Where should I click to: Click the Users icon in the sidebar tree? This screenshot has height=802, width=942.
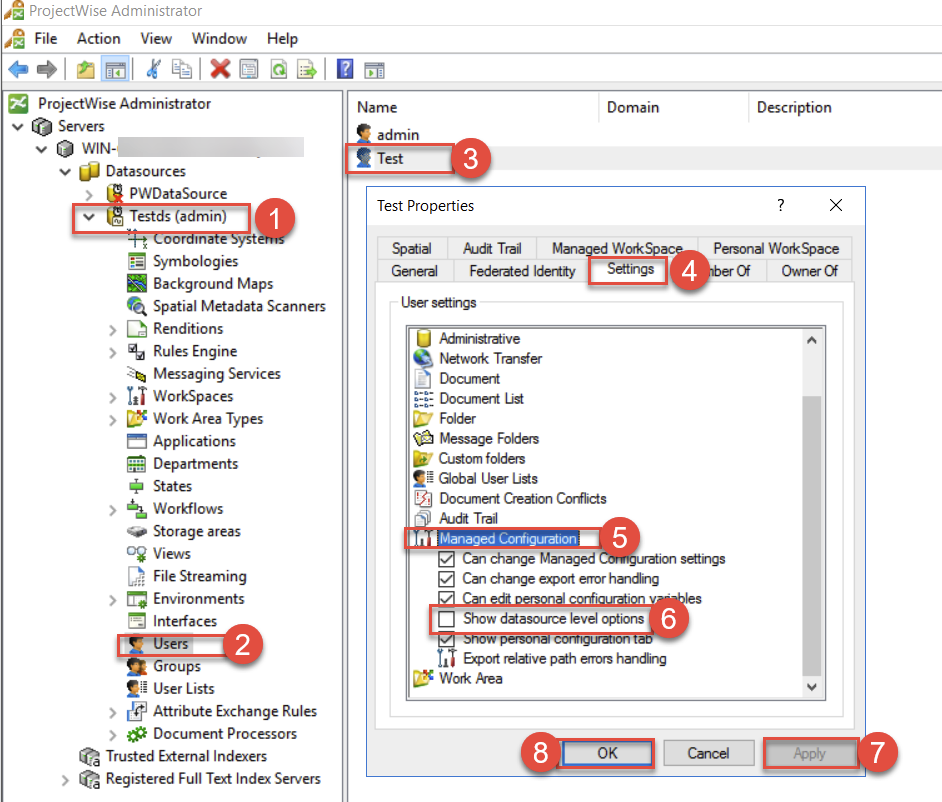(x=137, y=644)
